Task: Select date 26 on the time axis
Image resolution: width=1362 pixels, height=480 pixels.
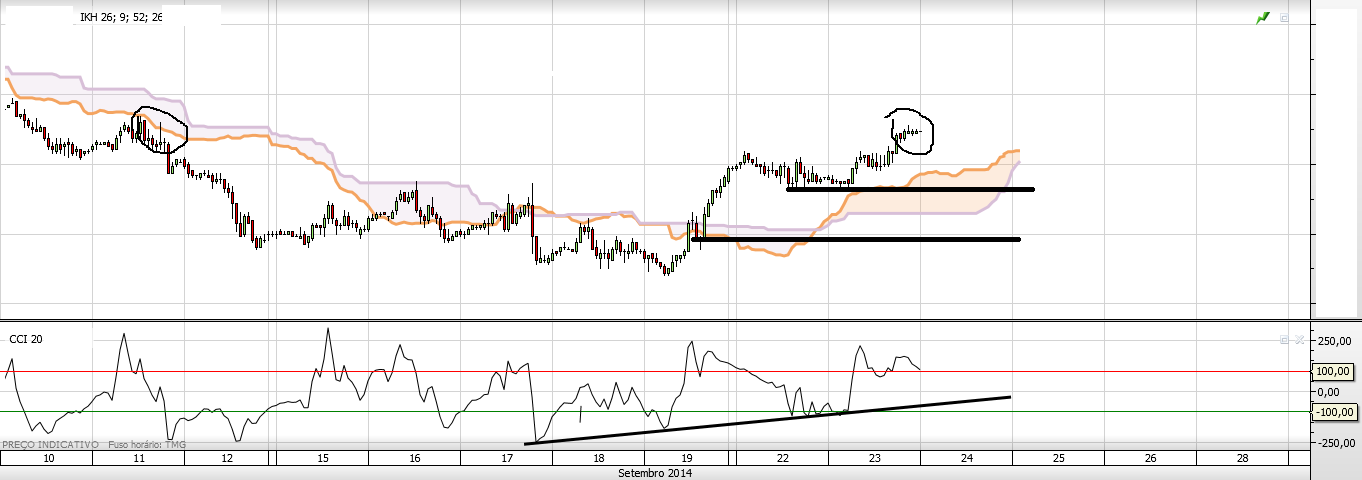Action: [x=1150, y=458]
